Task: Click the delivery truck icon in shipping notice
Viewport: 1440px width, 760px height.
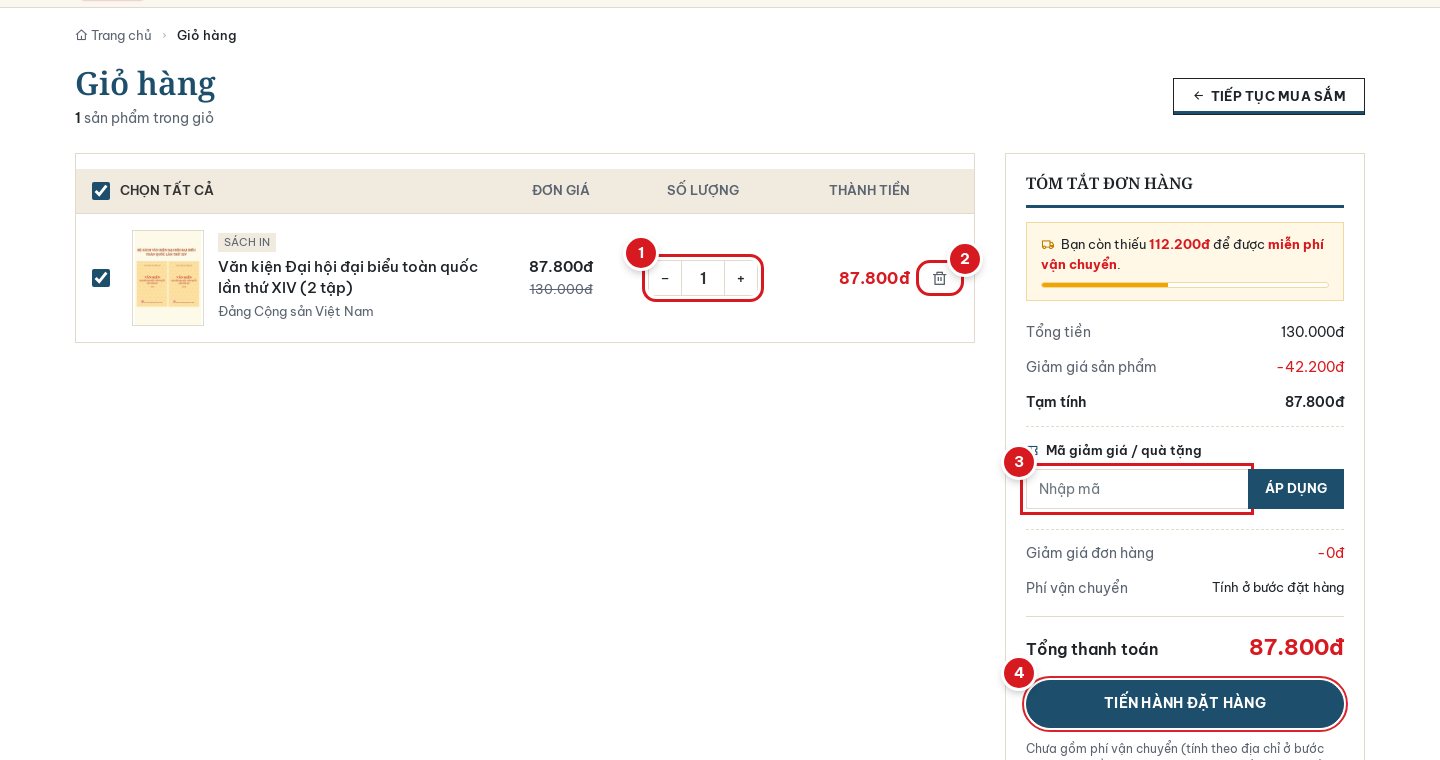Action: coord(1048,244)
